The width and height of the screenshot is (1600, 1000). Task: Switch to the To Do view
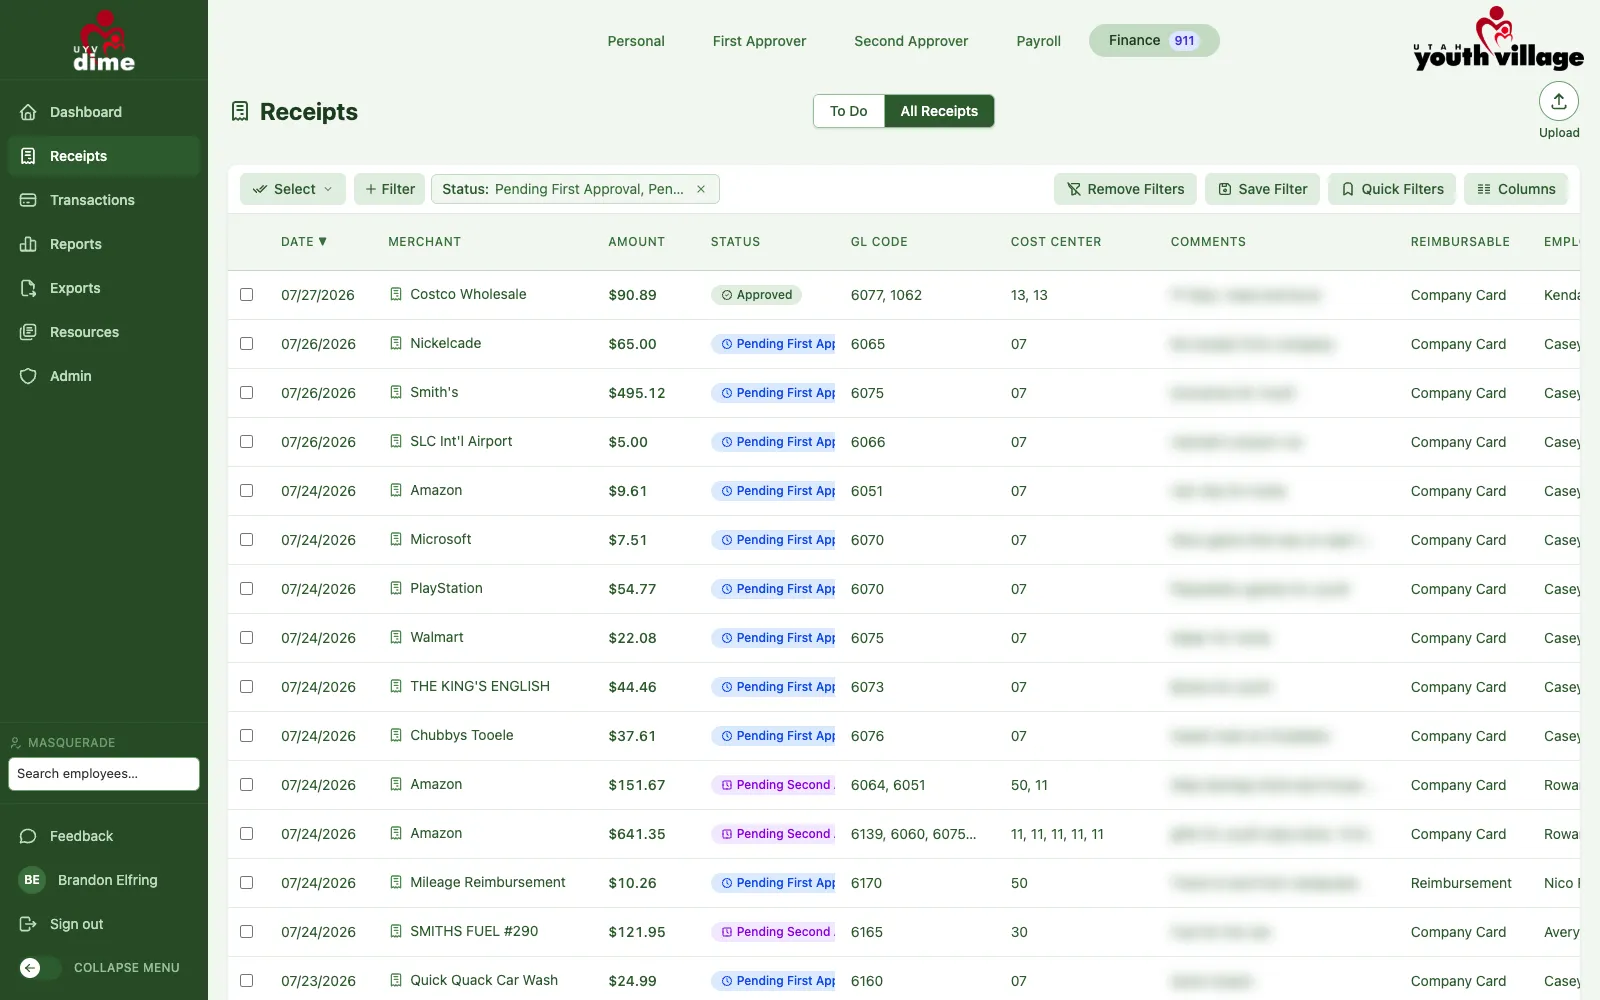click(849, 111)
